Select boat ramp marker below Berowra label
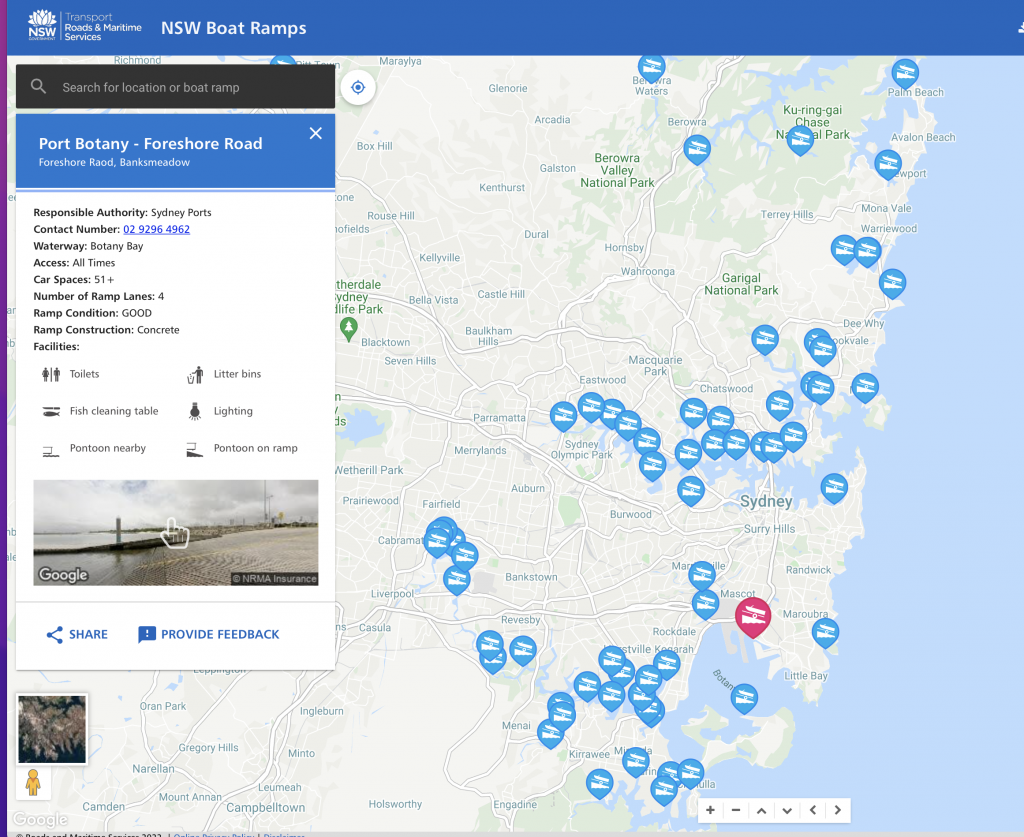This screenshot has height=837, width=1024. tap(697, 149)
